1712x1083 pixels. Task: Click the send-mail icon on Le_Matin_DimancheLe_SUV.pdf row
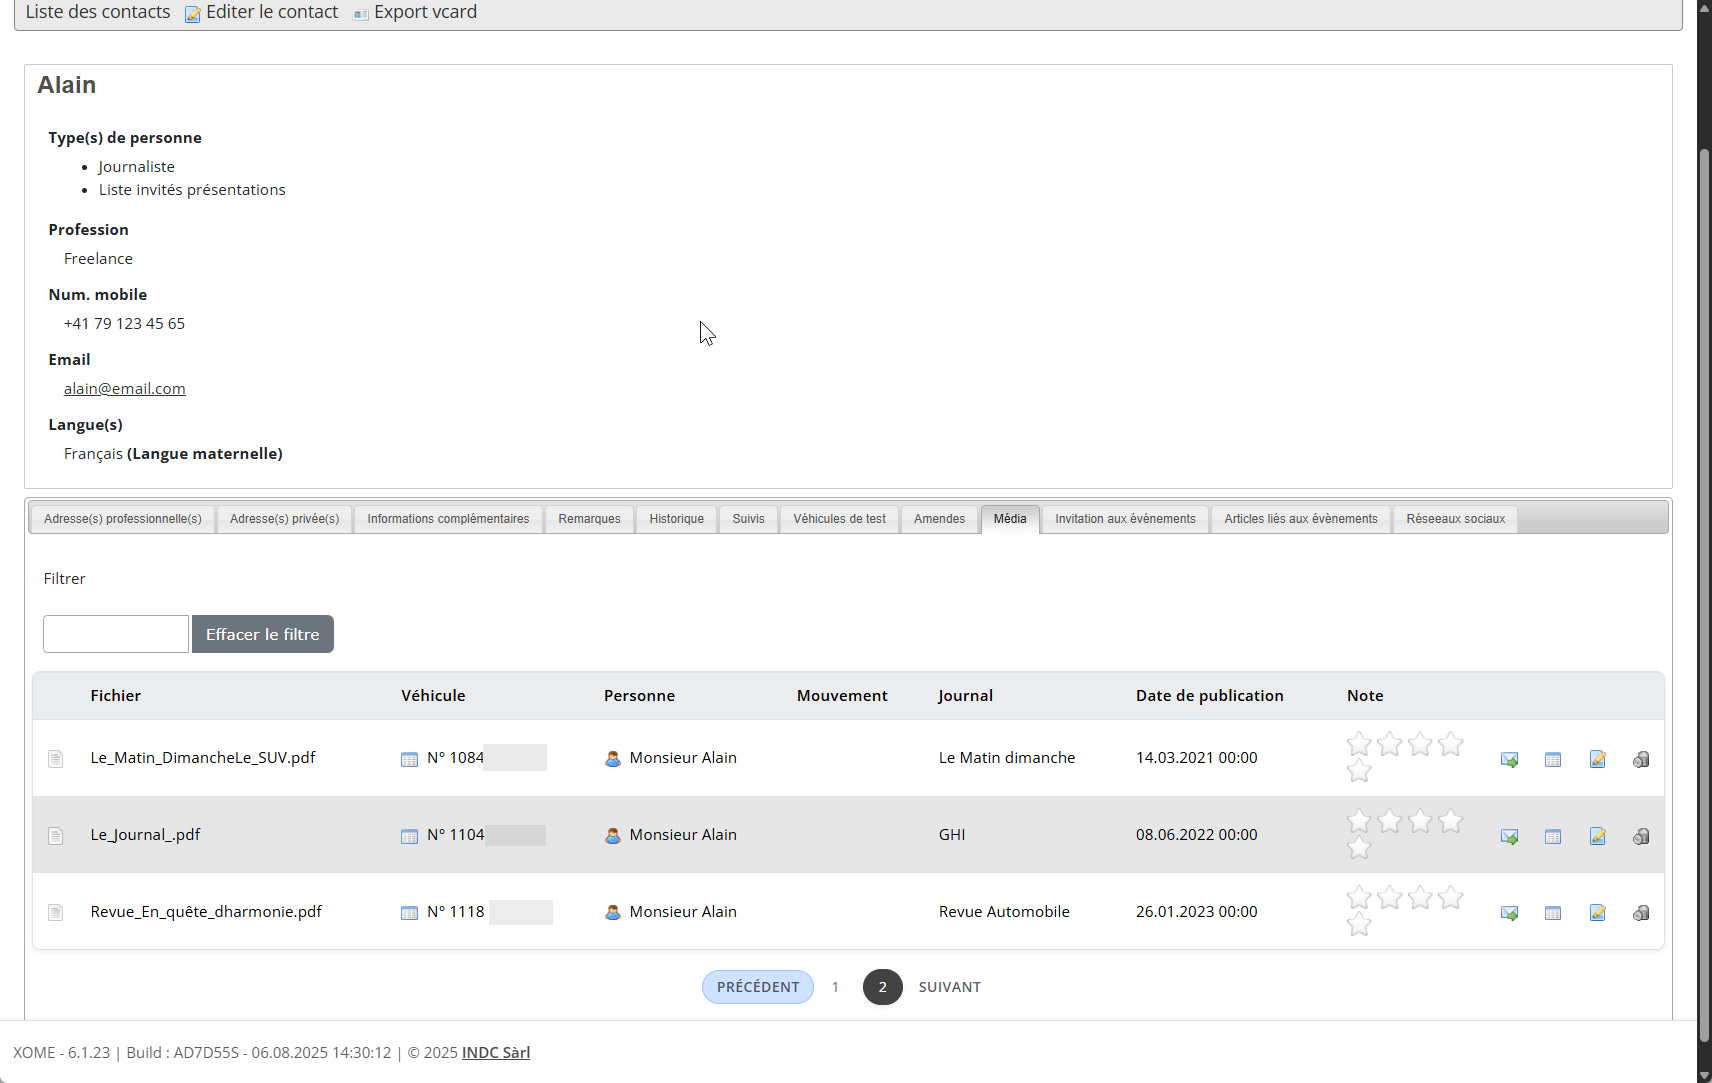1510,759
